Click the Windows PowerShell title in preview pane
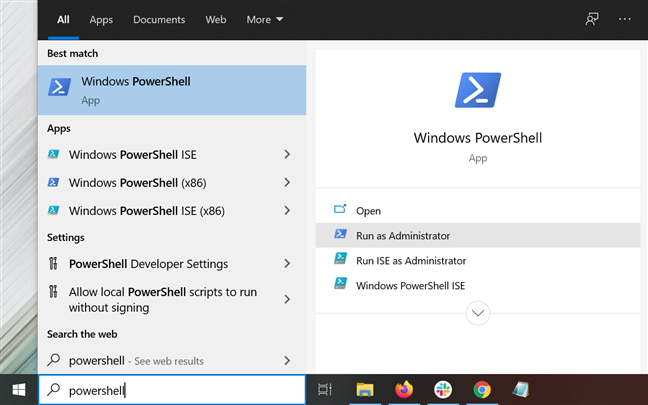The image size is (648, 405). (478, 138)
